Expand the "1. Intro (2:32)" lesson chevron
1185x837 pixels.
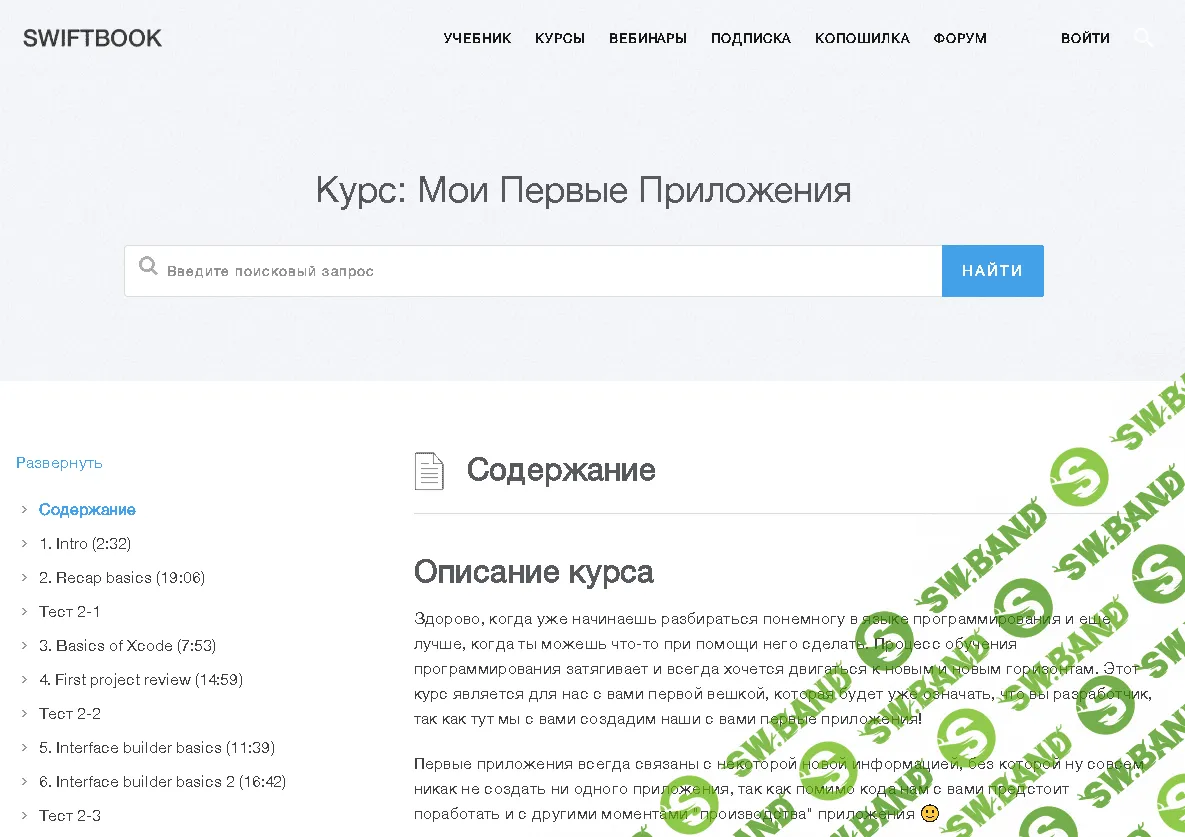[23, 543]
